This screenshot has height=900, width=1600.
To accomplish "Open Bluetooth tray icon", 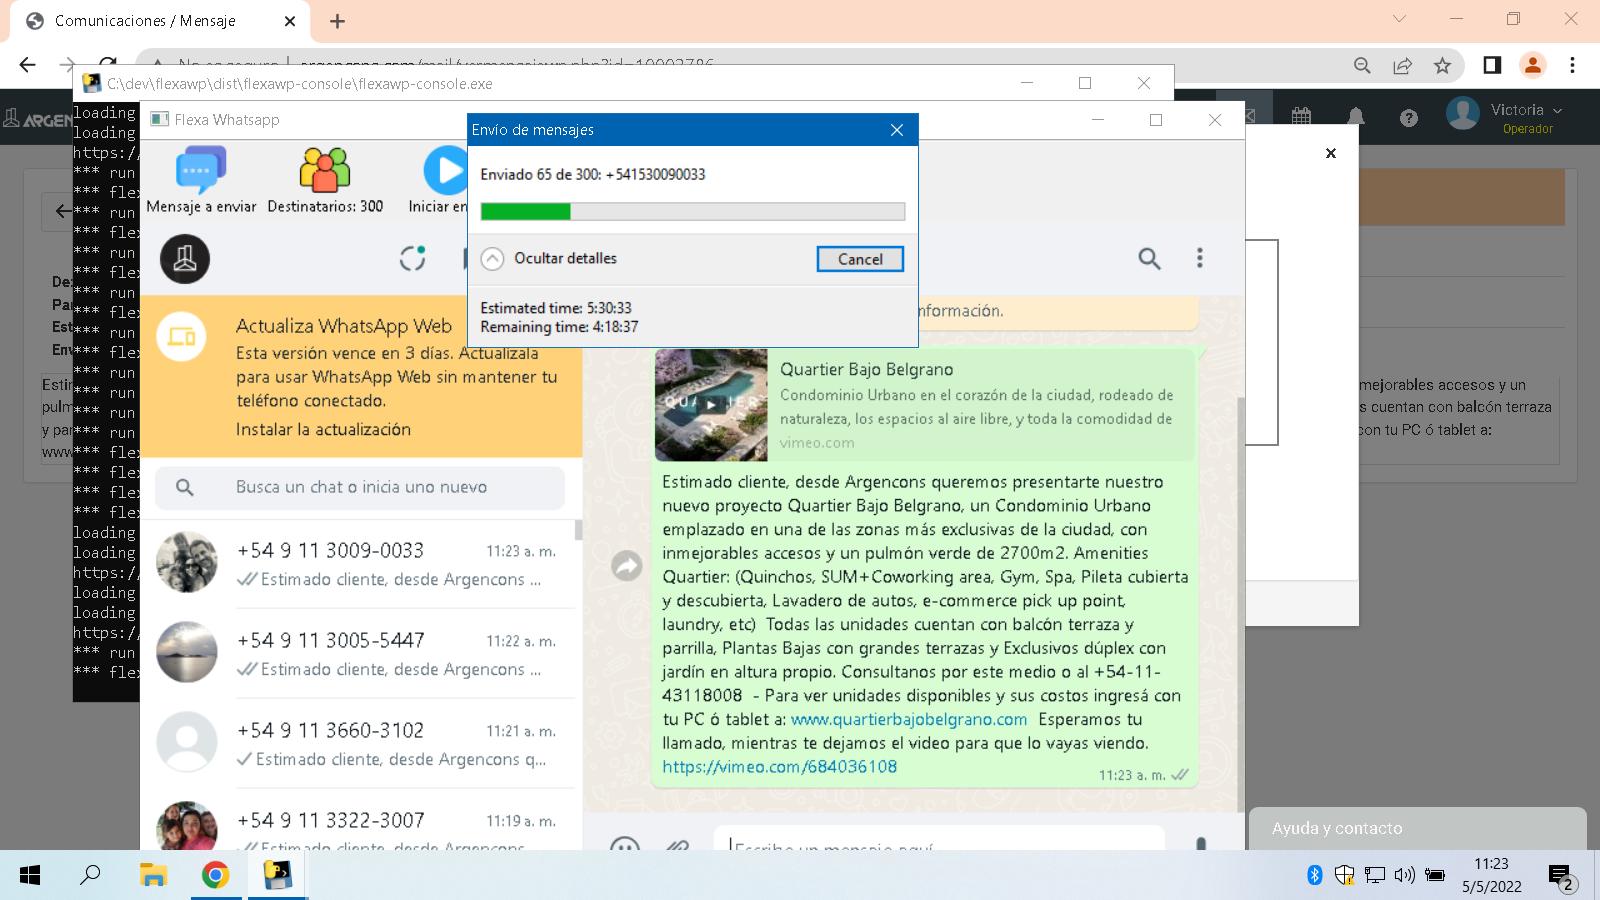I will [x=1315, y=876].
